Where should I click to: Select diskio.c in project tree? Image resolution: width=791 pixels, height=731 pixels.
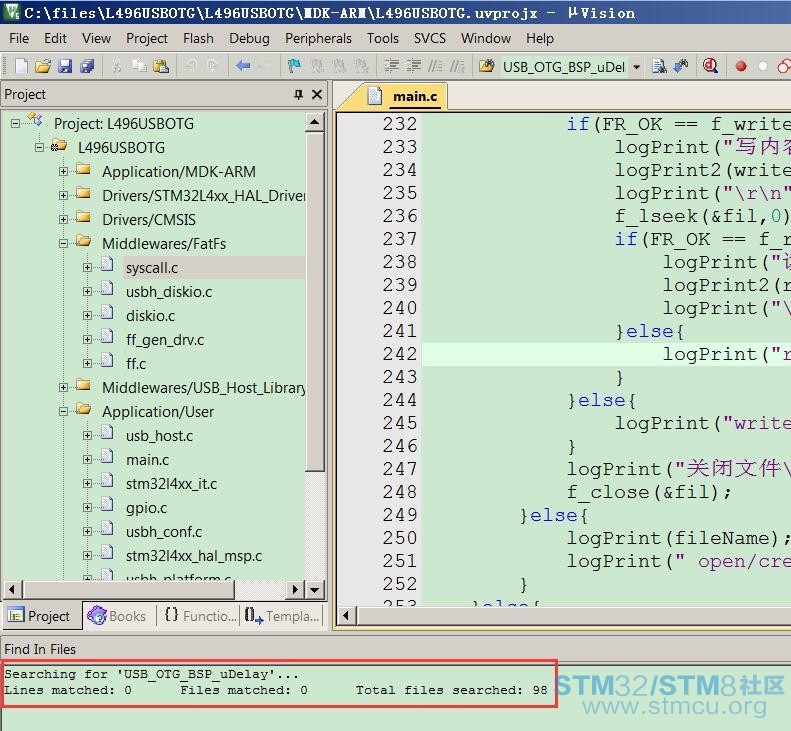150,316
